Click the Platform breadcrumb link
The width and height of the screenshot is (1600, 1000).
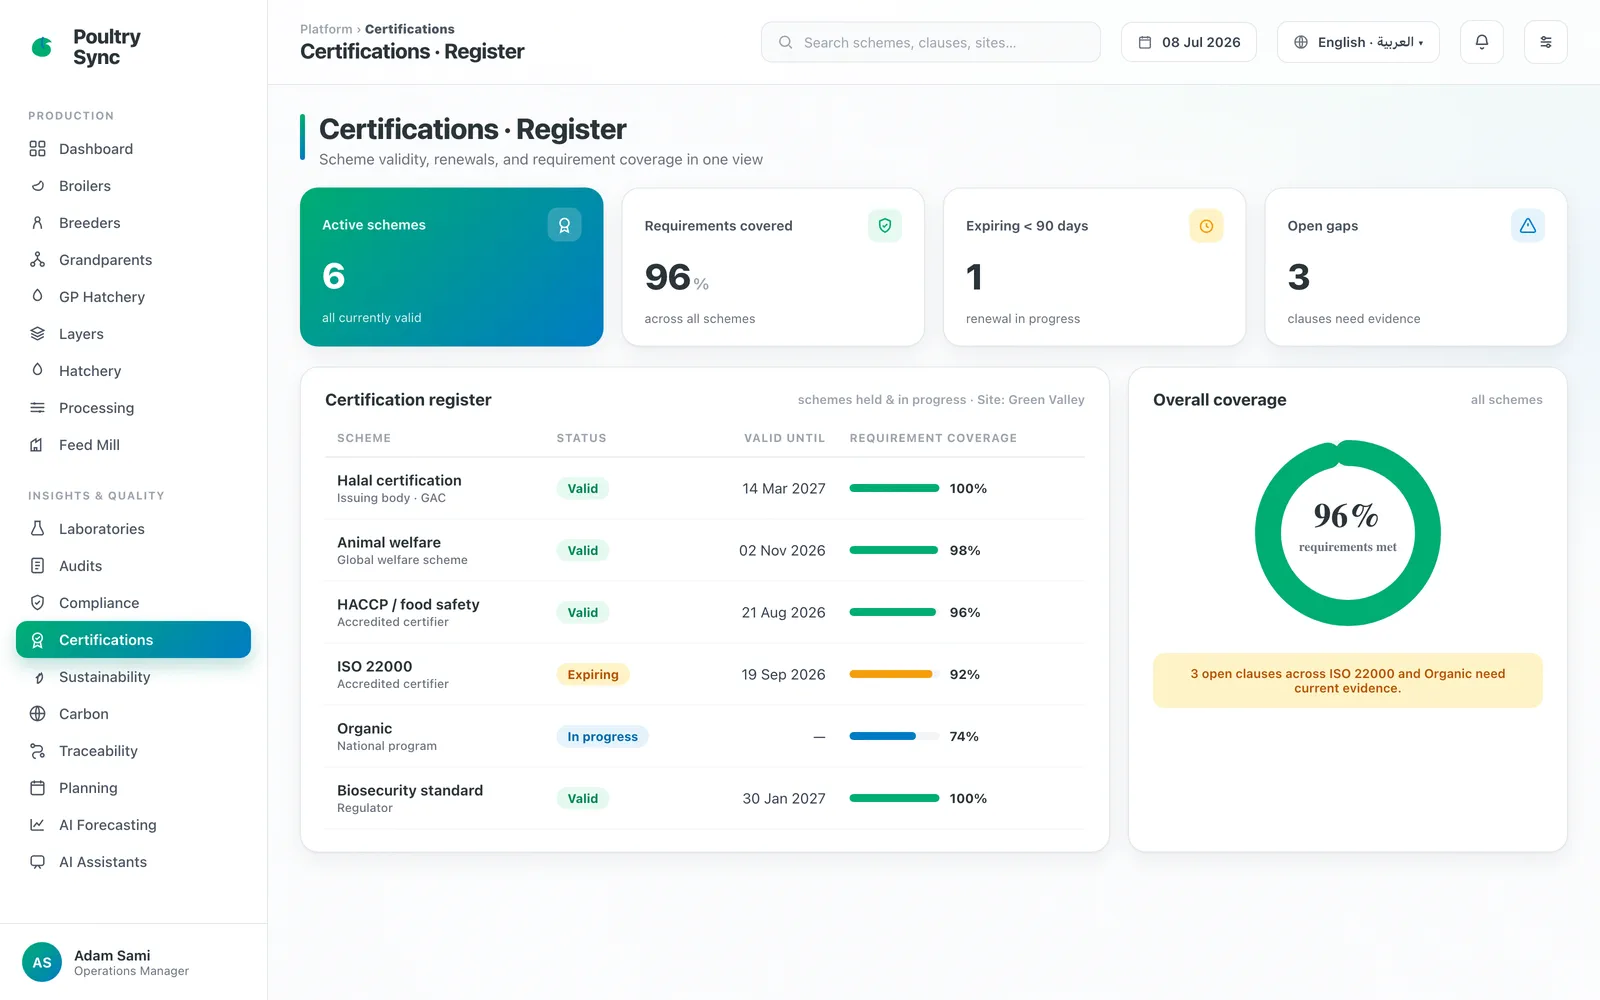(x=326, y=29)
